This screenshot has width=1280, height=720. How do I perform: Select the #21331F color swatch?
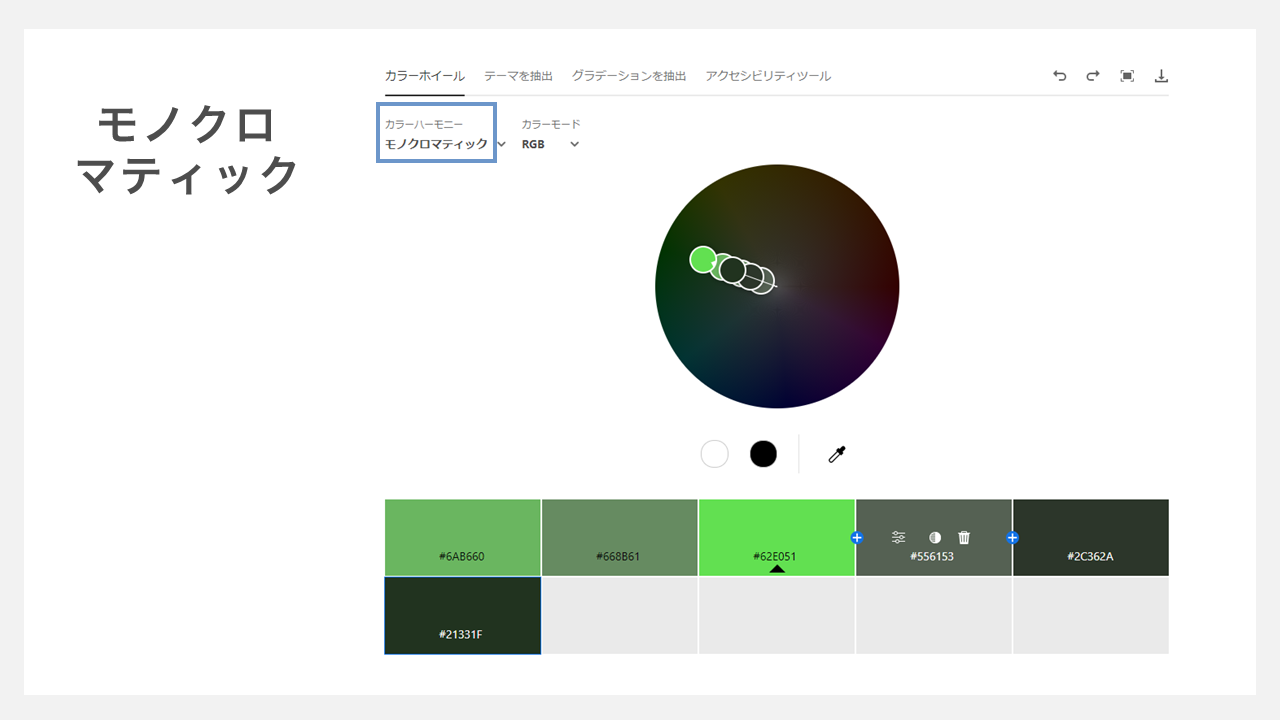pyautogui.click(x=462, y=615)
